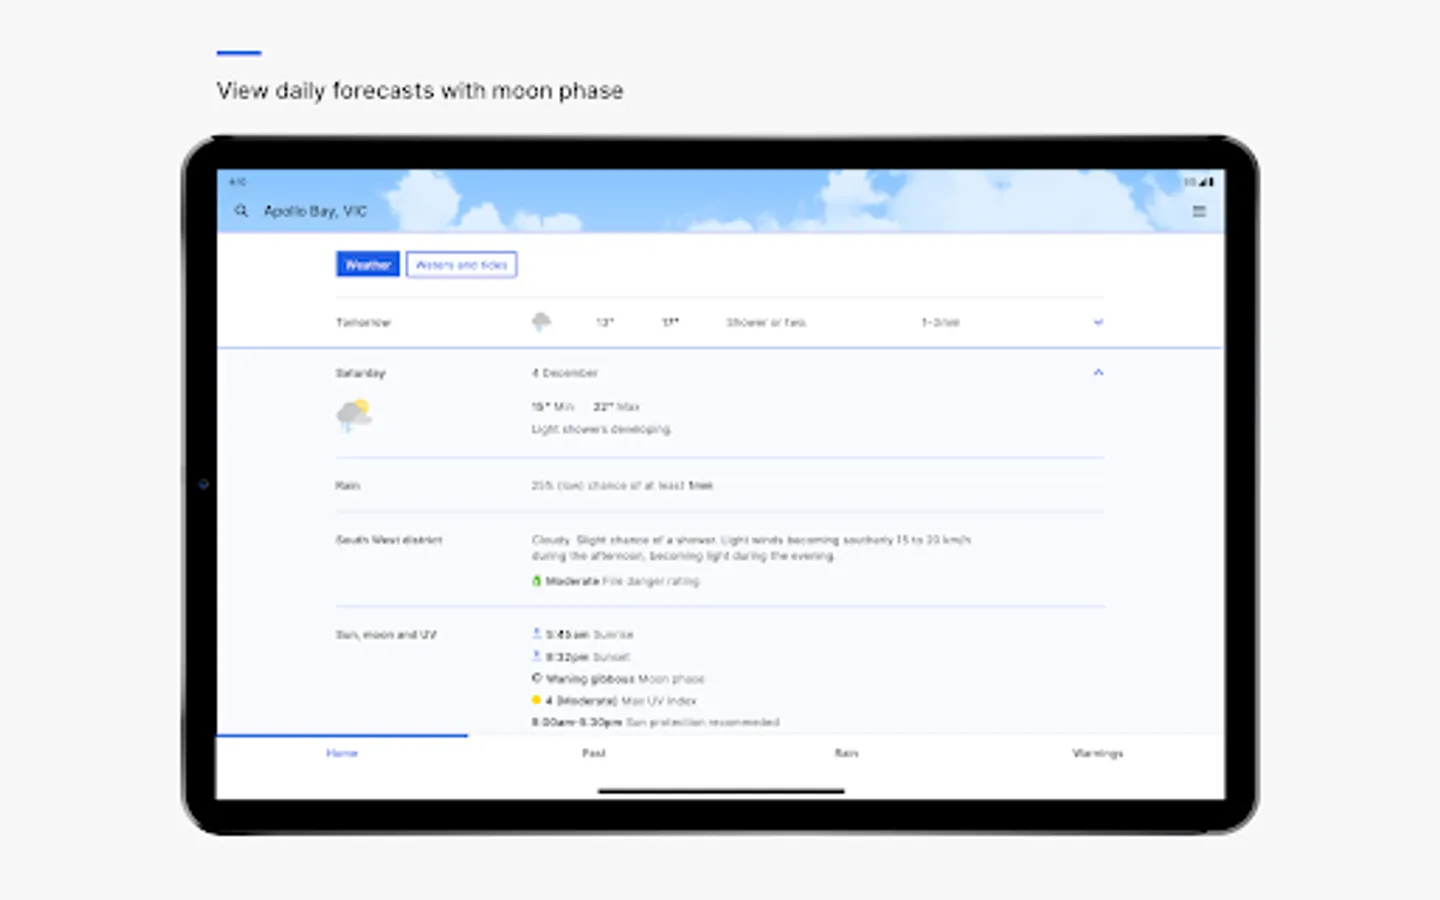Tap the status bar signal and battery icons
1440x900 pixels.
click(1198, 182)
